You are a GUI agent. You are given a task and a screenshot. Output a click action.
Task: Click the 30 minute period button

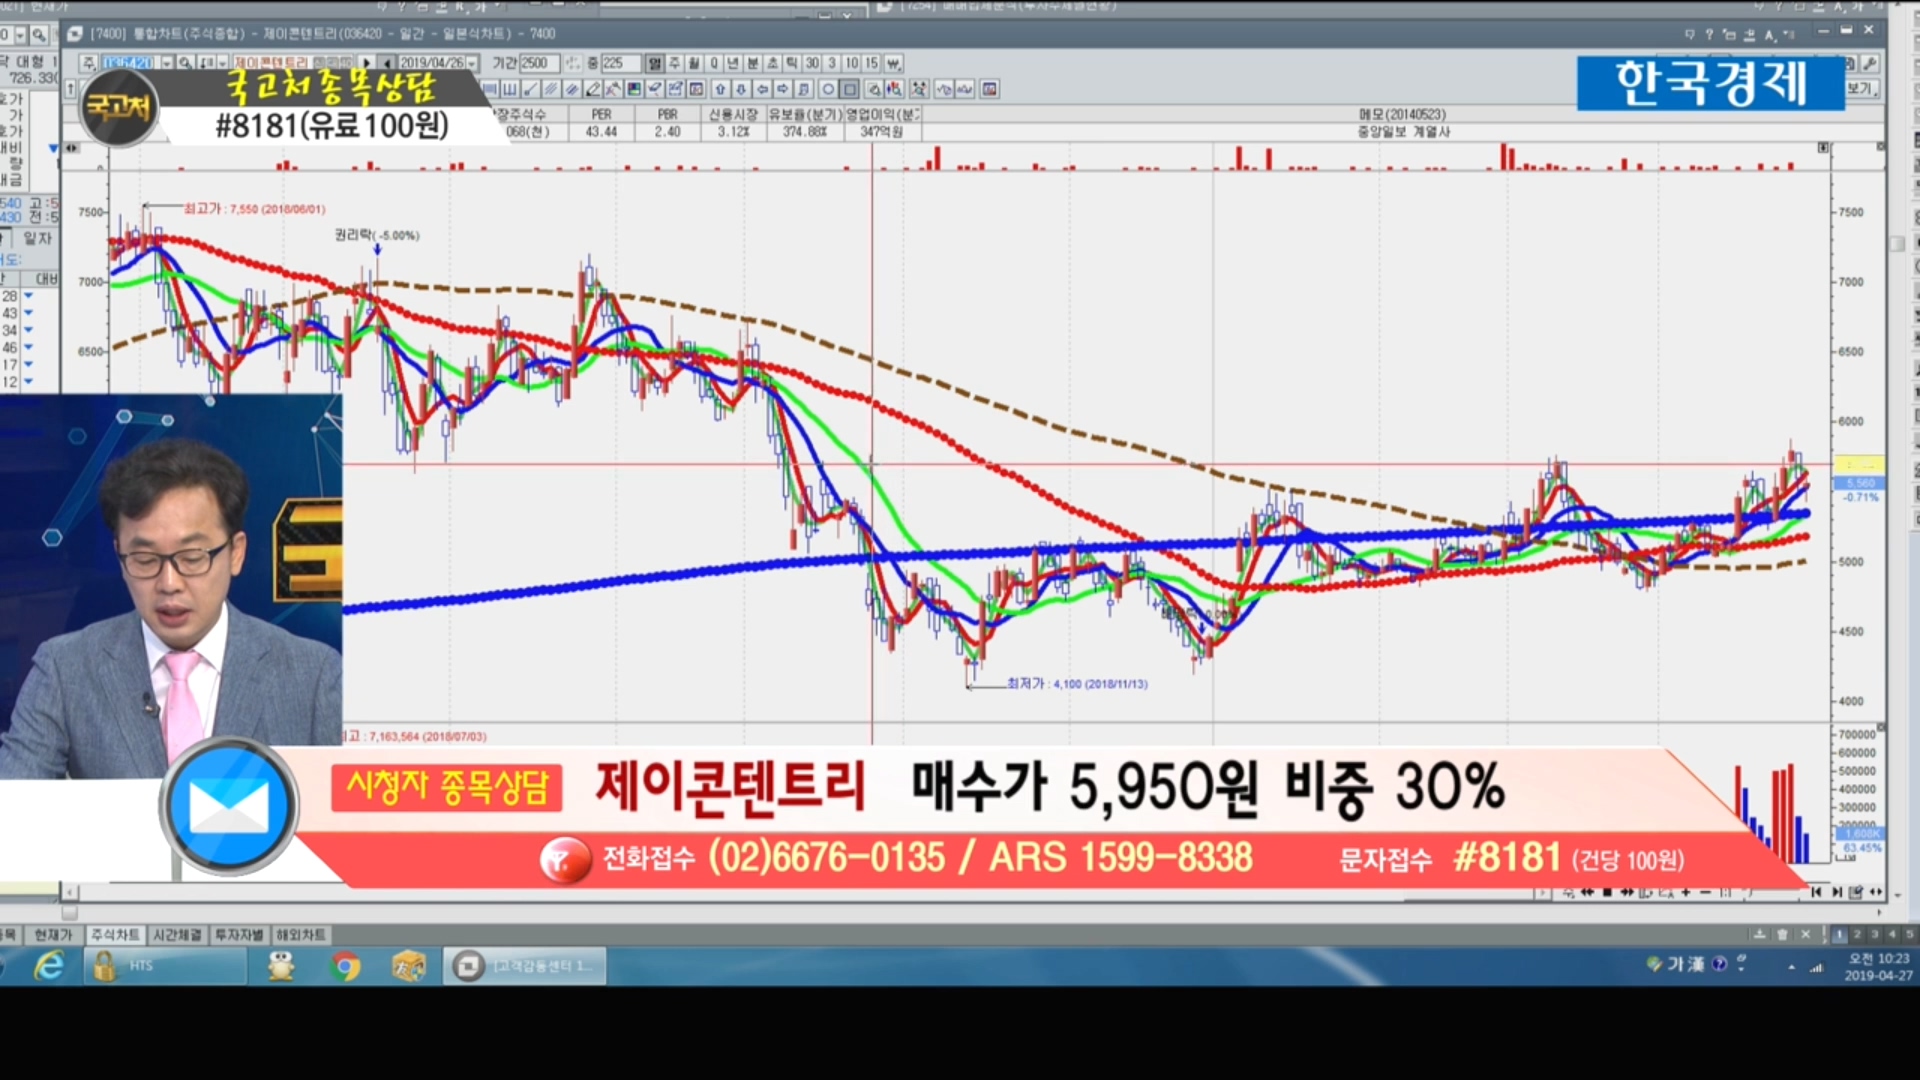tap(812, 63)
